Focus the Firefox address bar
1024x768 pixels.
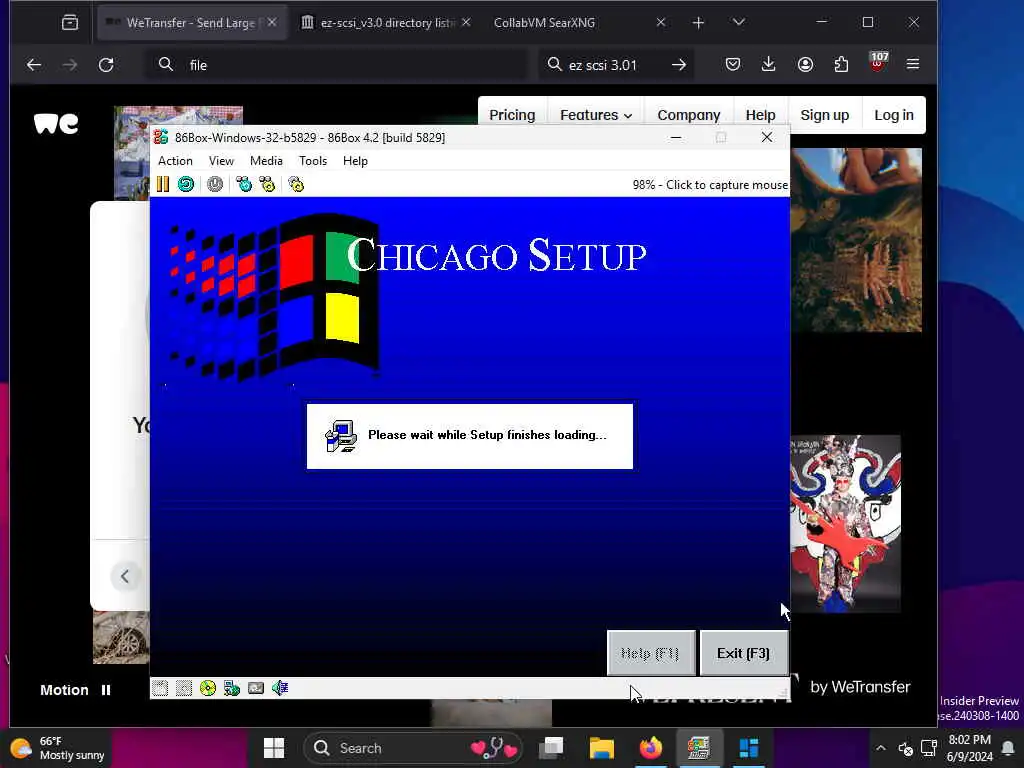pos(336,65)
